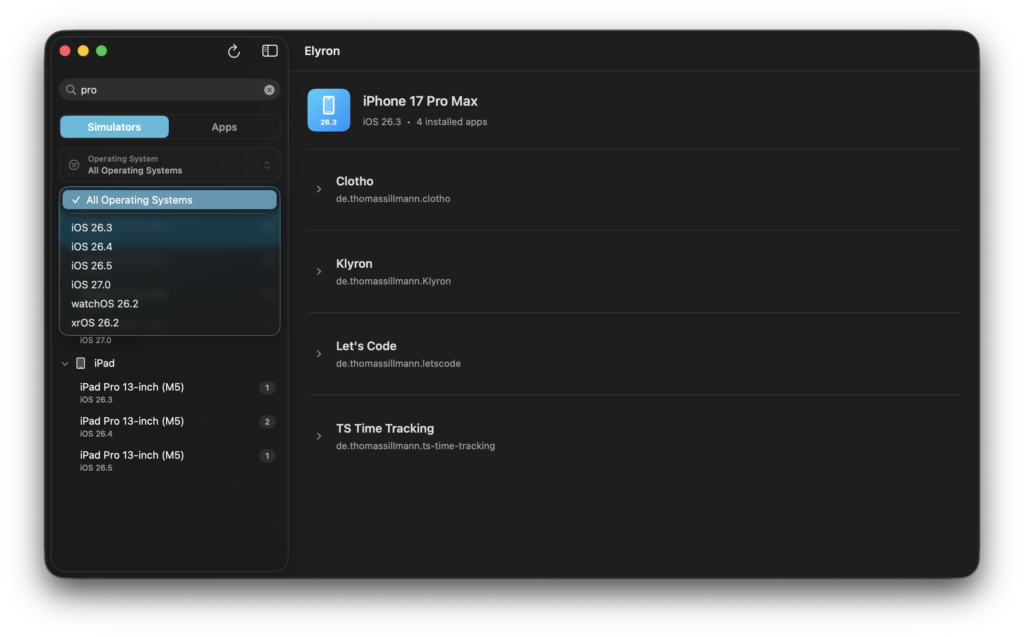Click bundle ID de.thomassillmann.Klyron
This screenshot has height=637, width=1024.
click(x=393, y=281)
